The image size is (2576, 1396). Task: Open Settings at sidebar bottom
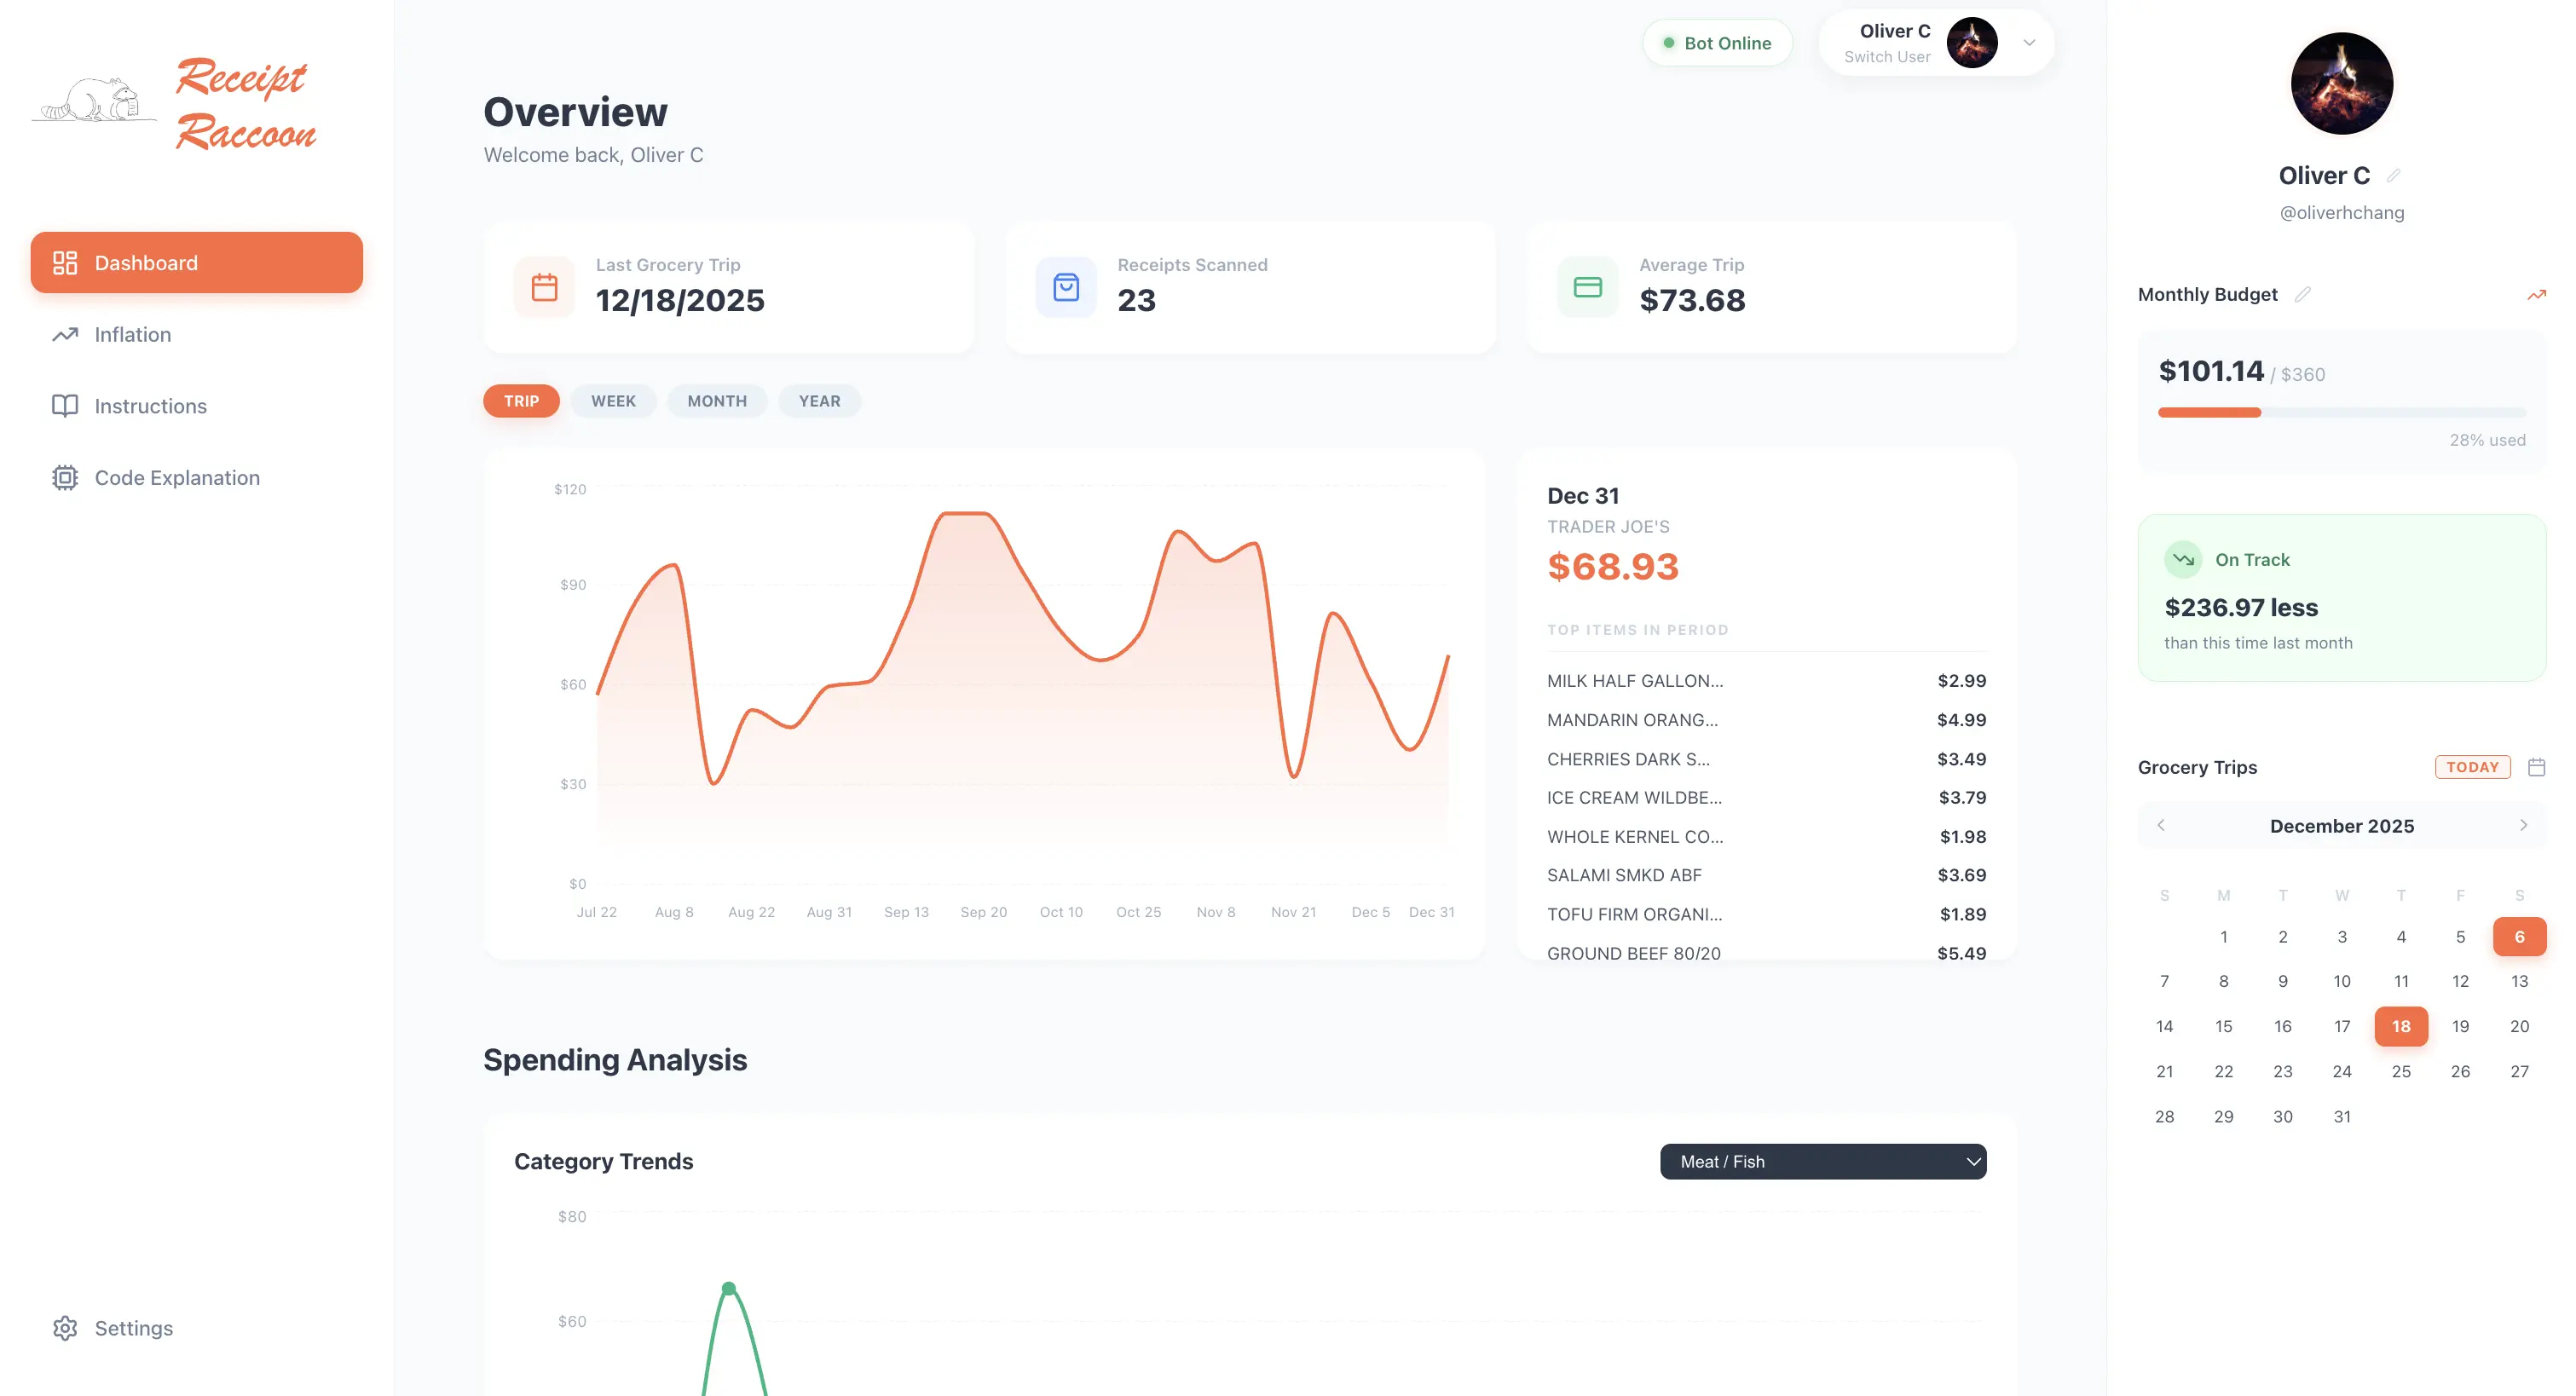133,1328
